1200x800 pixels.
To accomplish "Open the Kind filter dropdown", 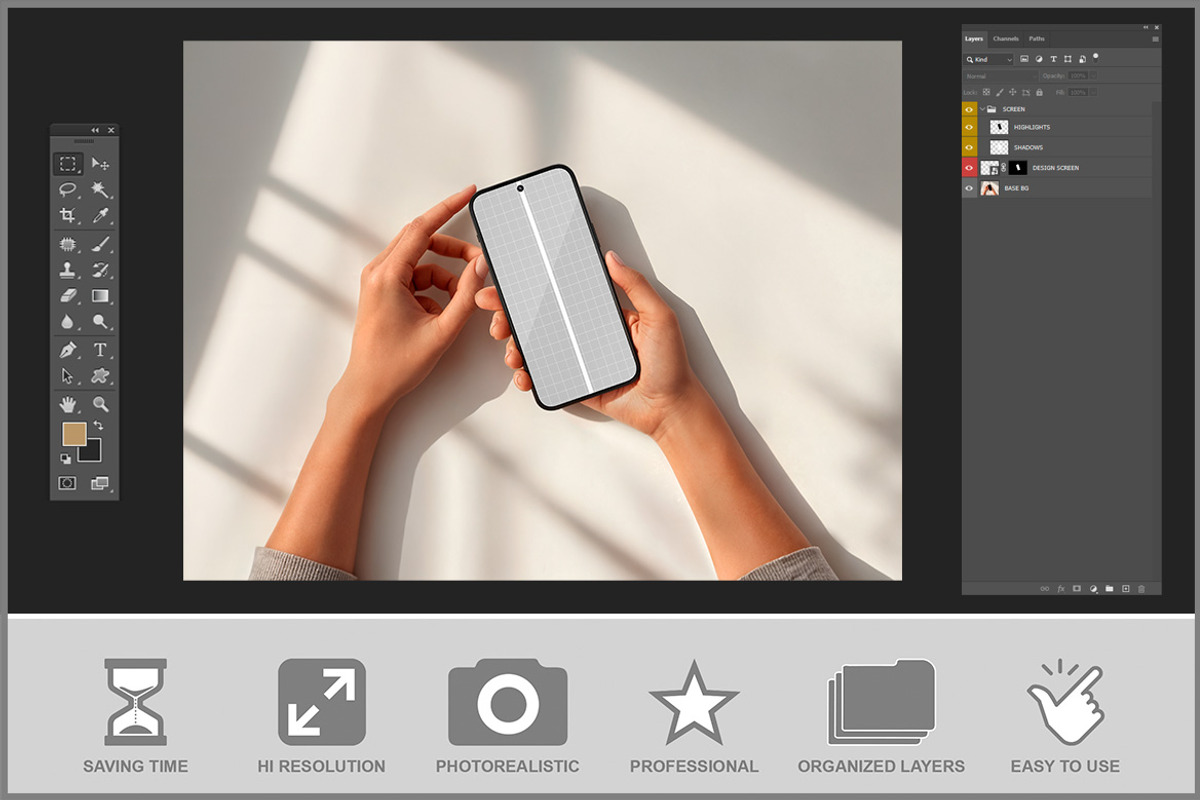I will coord(989,60).
